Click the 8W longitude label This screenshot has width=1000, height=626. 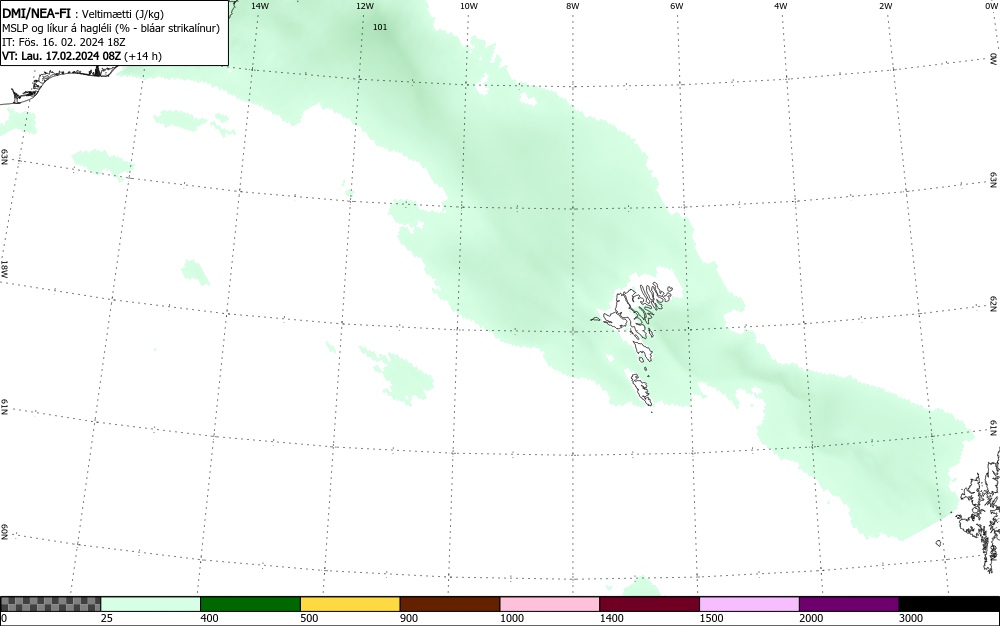pos(573,6)
